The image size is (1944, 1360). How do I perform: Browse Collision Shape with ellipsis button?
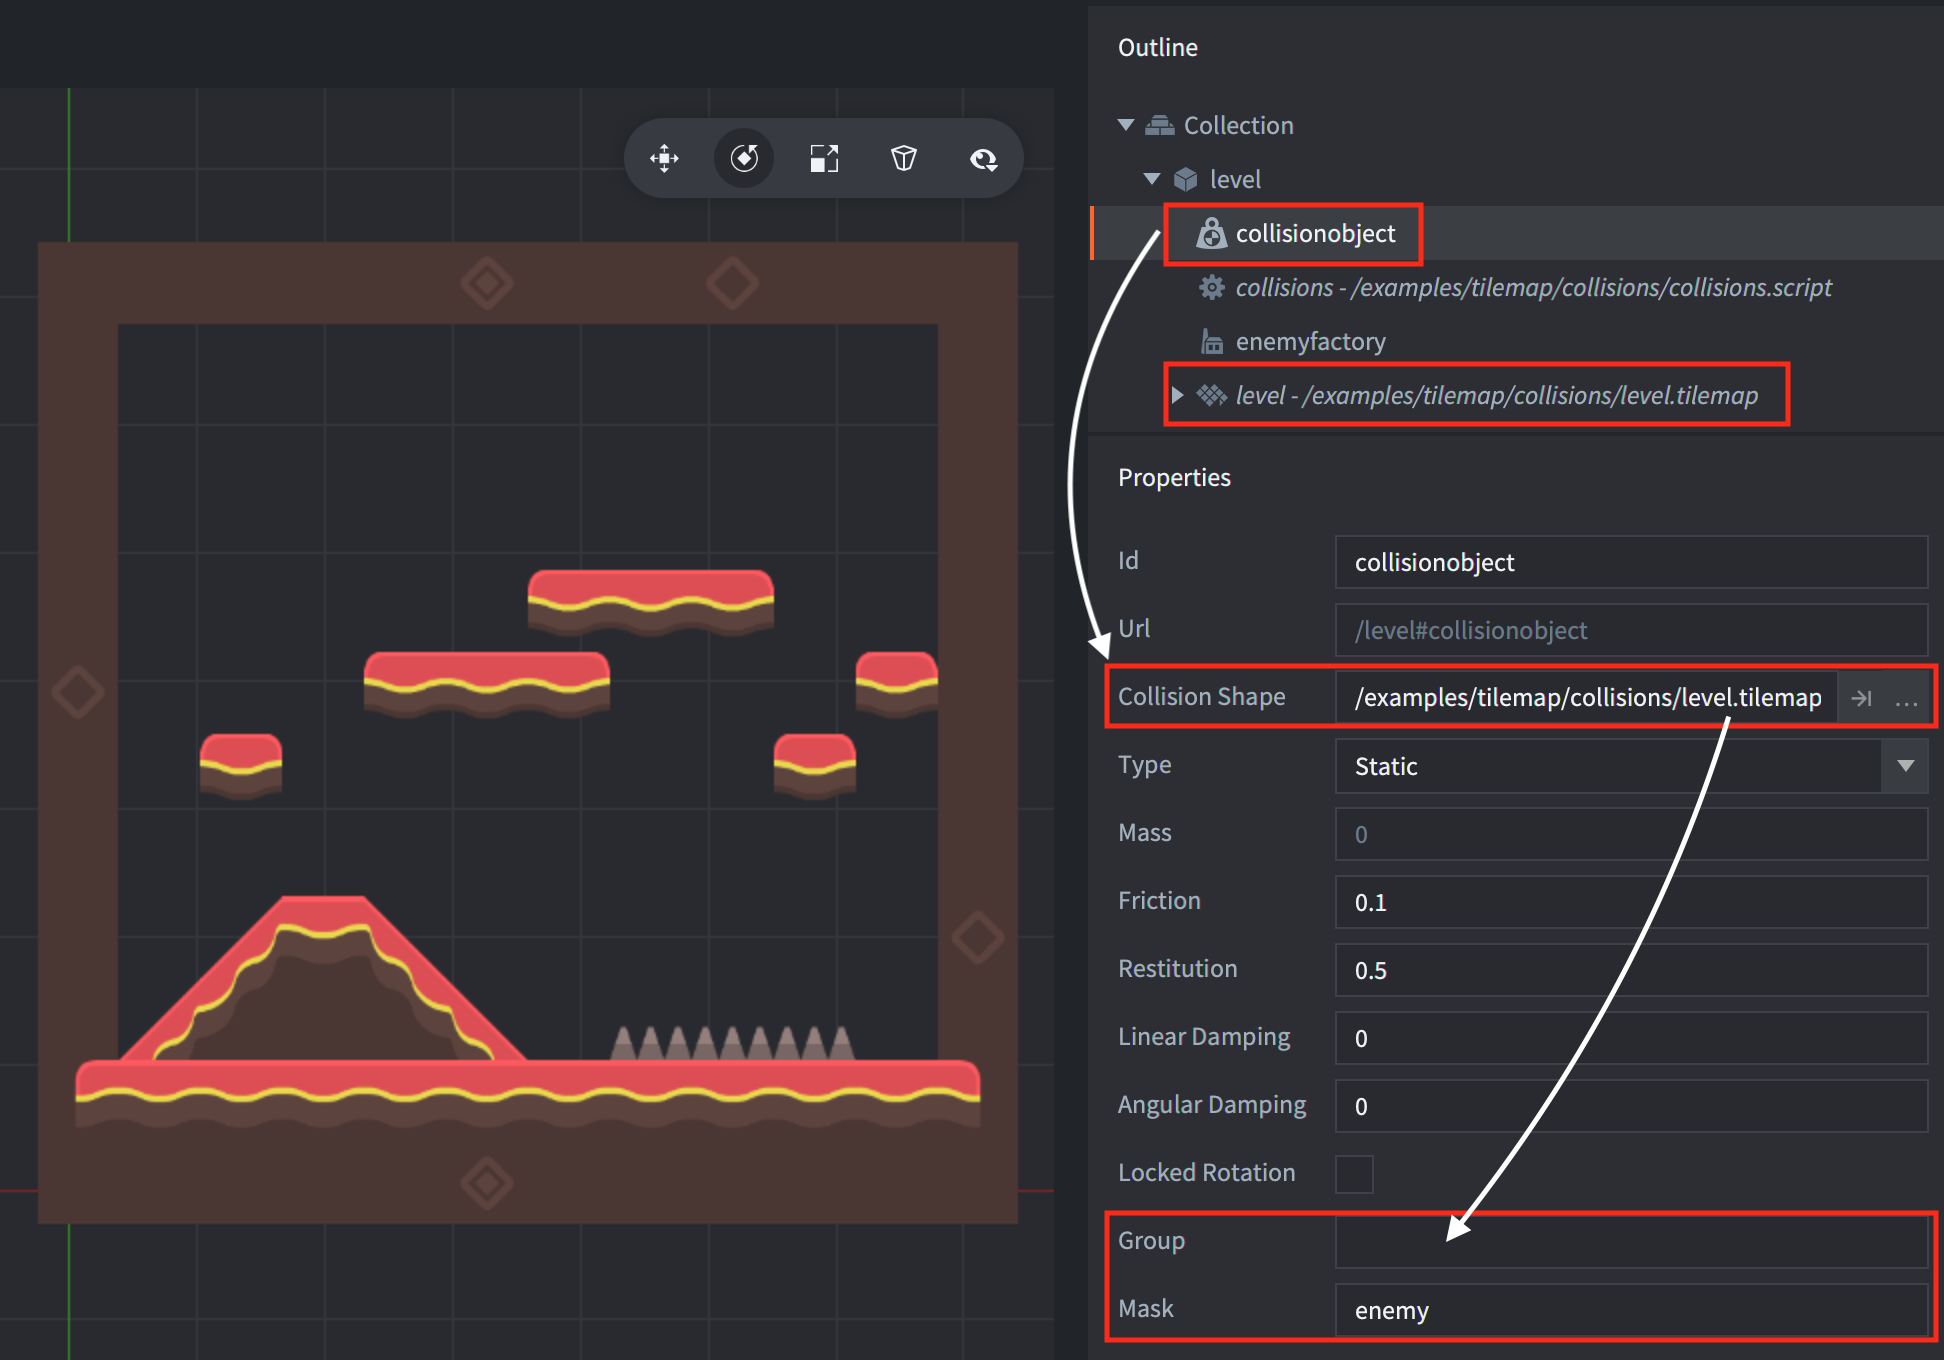[x=1906, y=698]
